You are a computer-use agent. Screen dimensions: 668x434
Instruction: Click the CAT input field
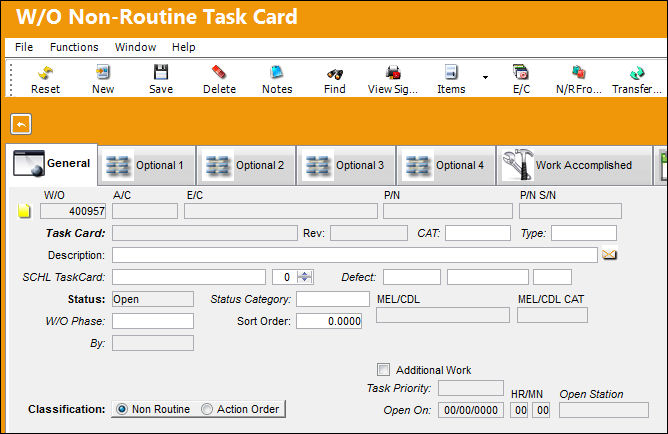click(478, 233)
